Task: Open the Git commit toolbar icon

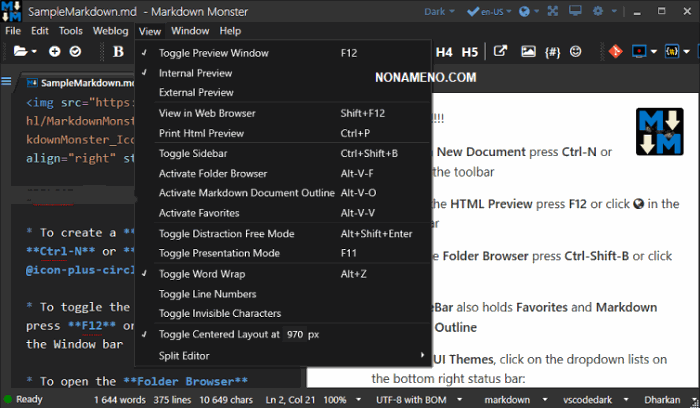Action: [615, 51]
